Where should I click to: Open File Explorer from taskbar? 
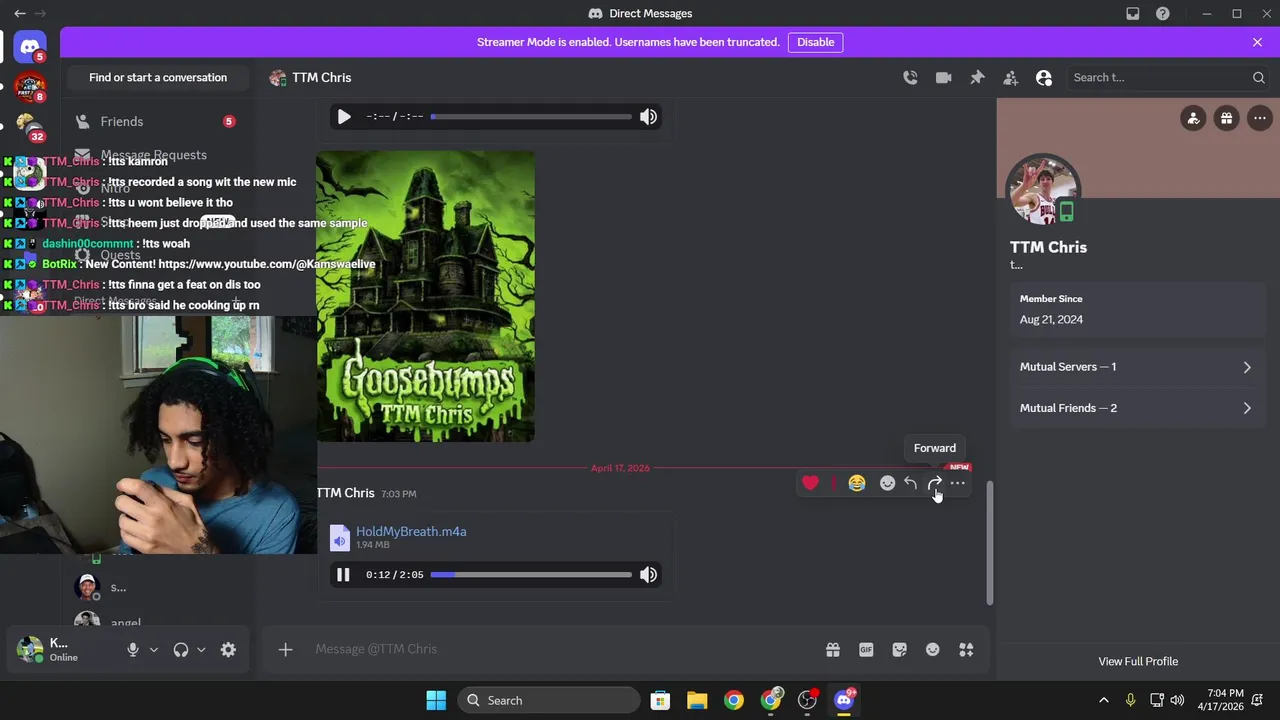click(697, 700)
